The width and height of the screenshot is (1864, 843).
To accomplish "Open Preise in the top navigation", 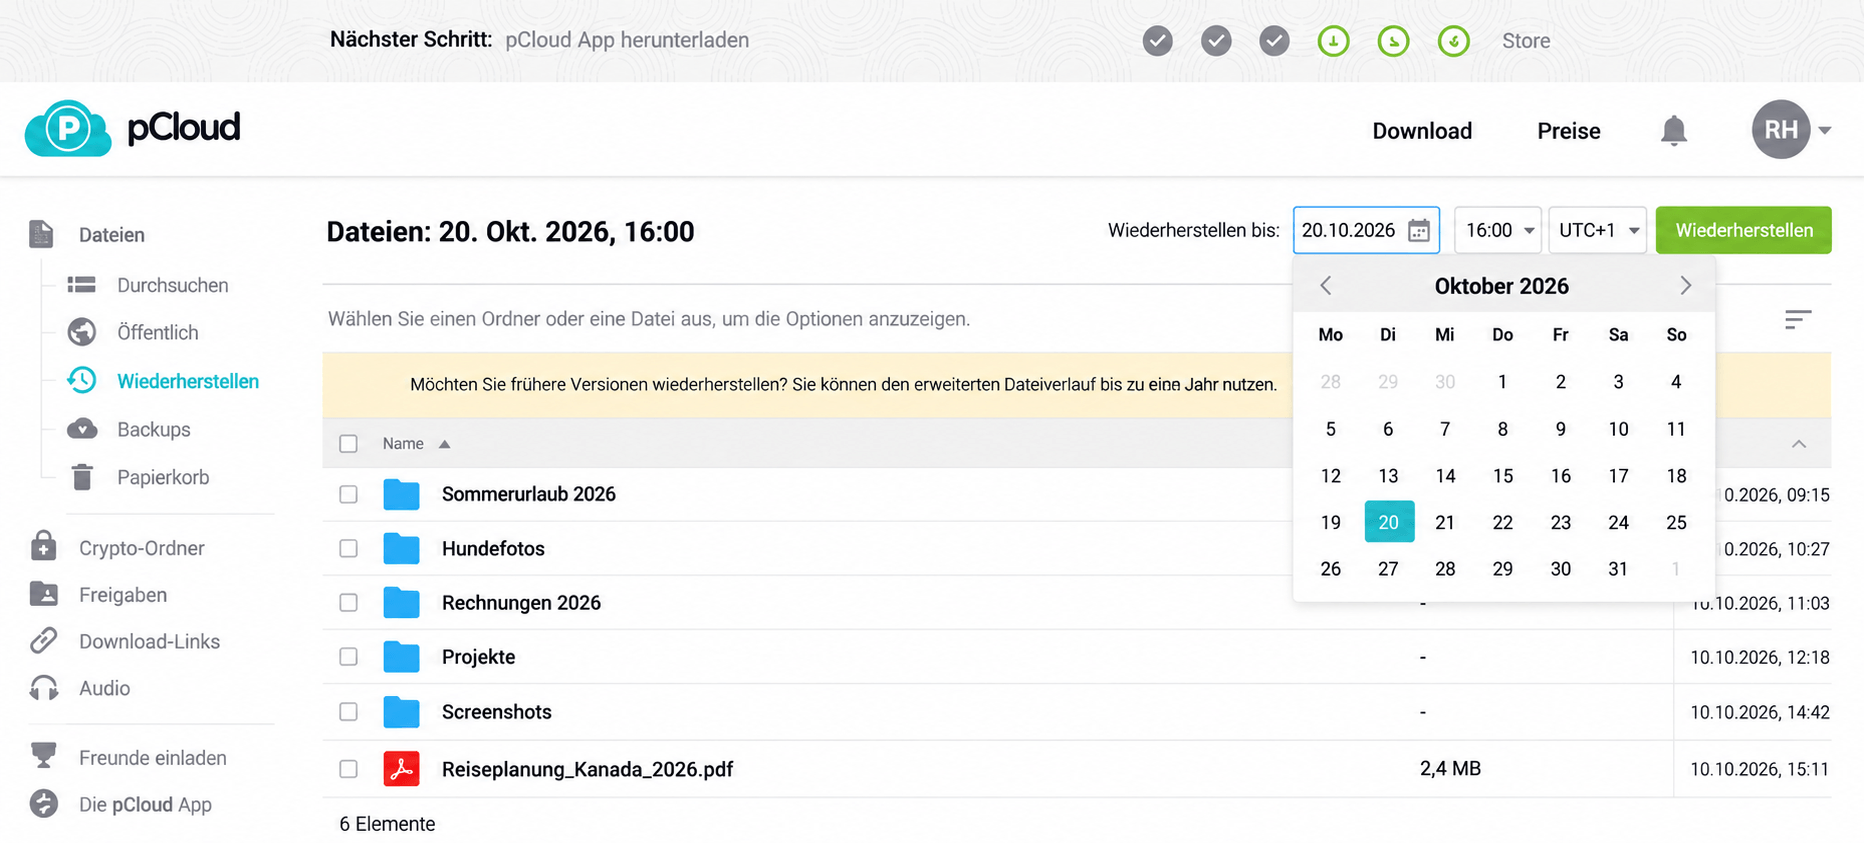I will click(1568, 131).
